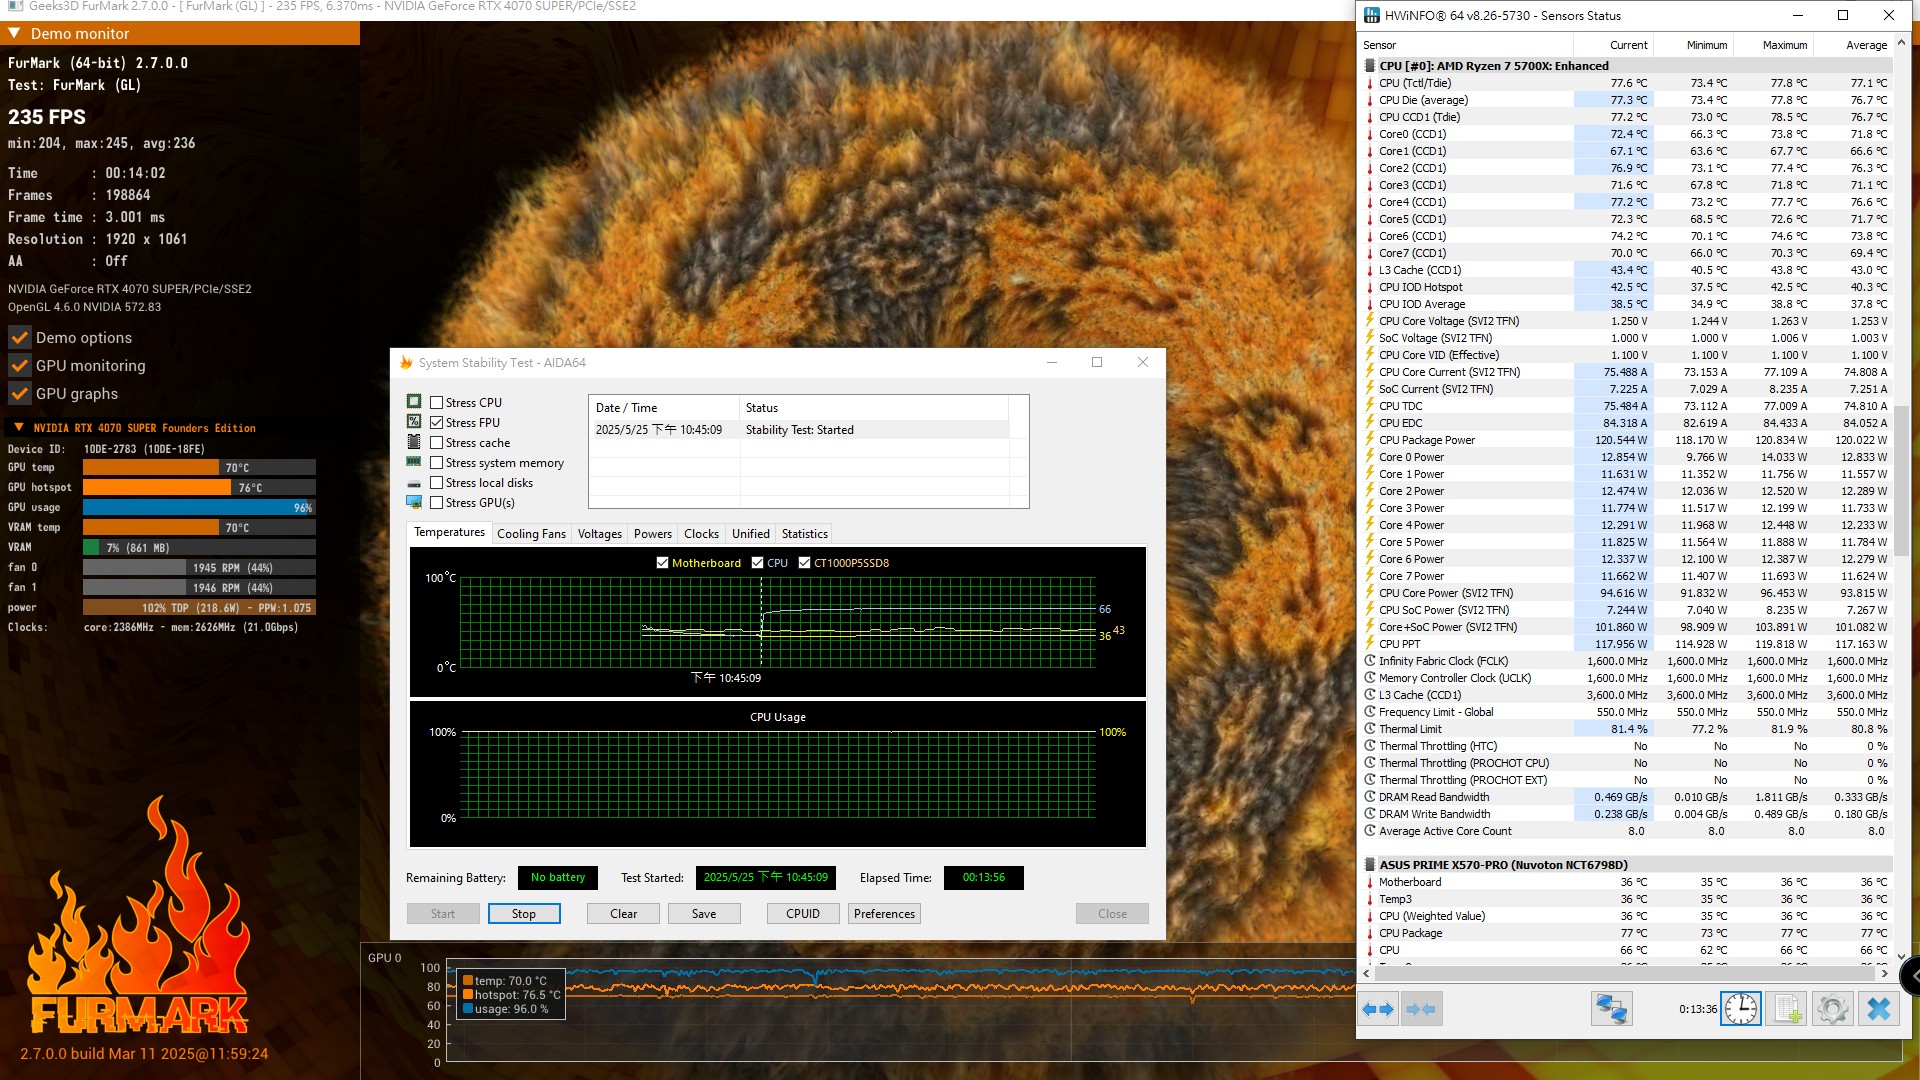
Task: Open HWiNFO remote network monitoring icon
Action: (x=1611, y=1009)
